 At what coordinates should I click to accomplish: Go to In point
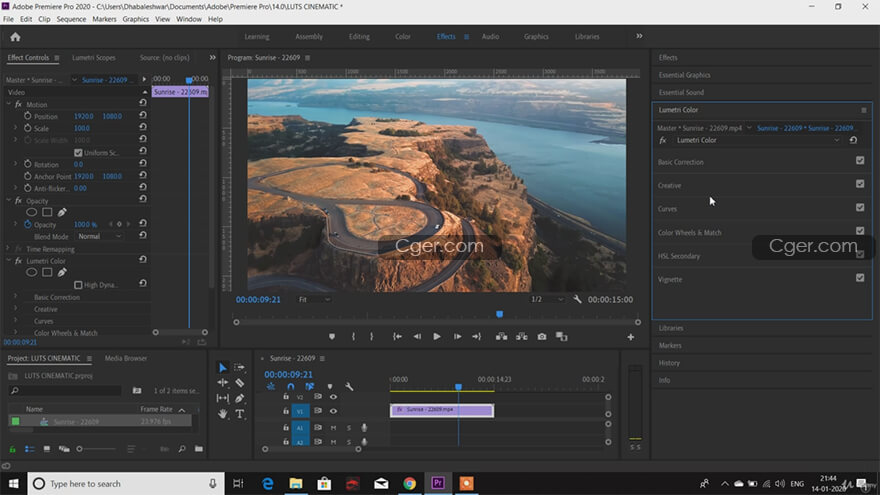click(397, 337)
